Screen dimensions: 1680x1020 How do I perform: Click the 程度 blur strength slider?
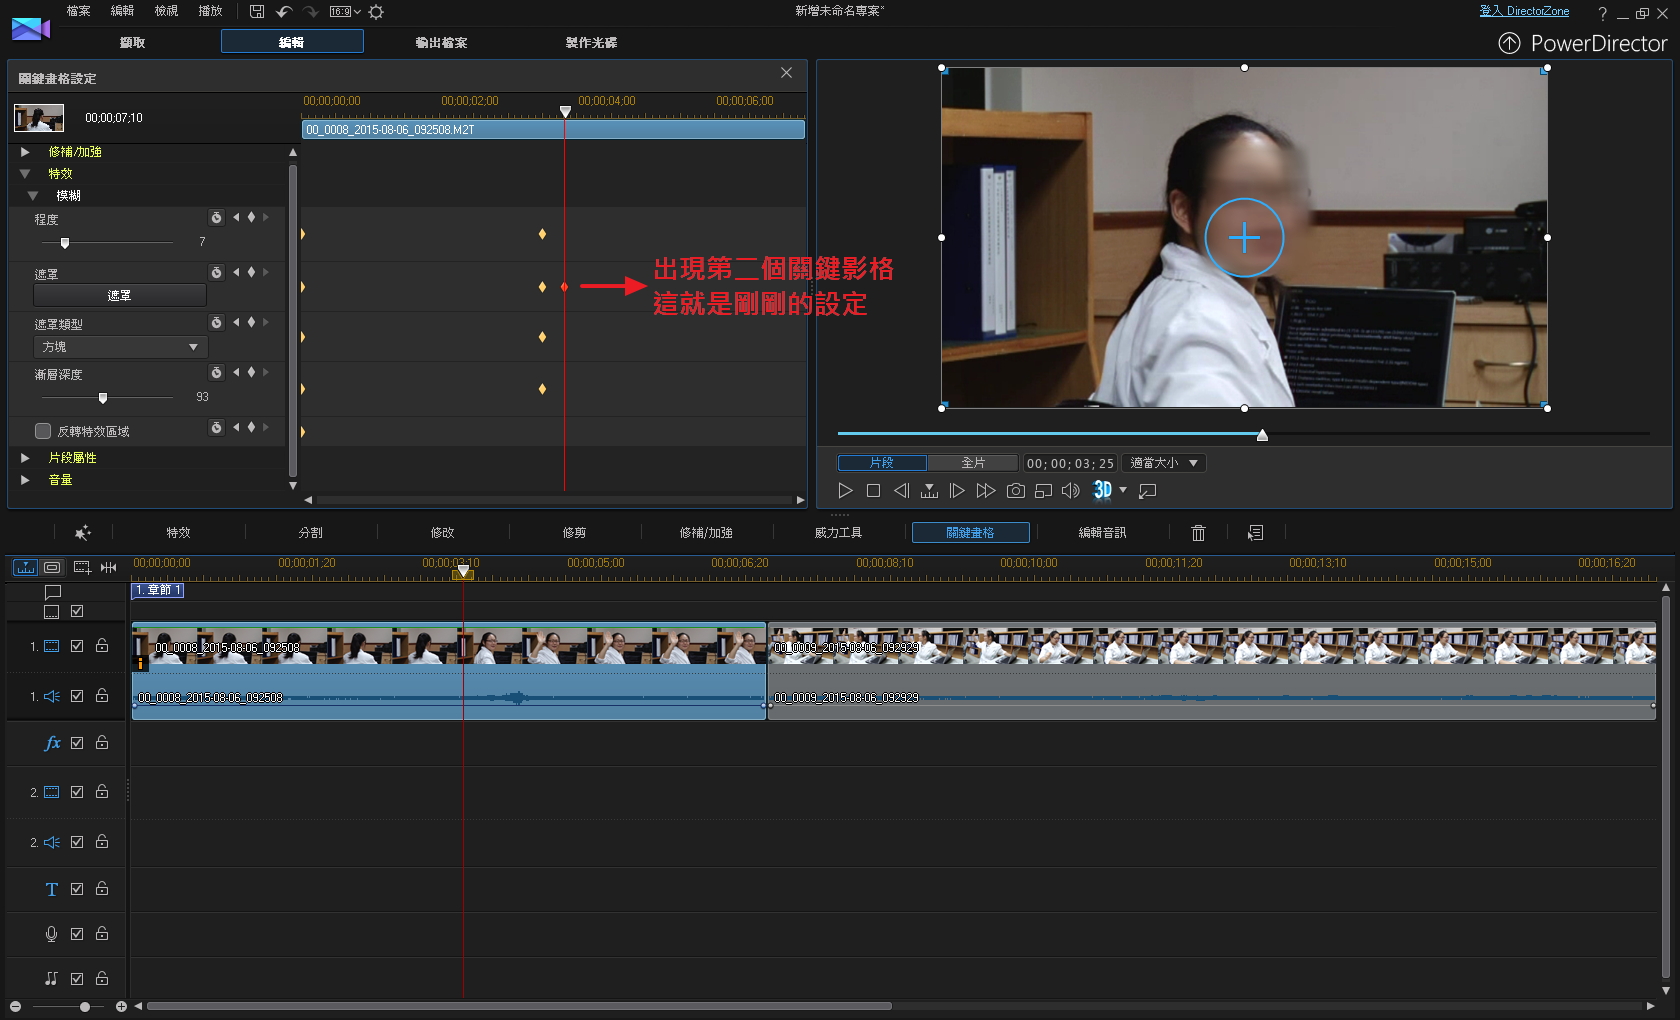65,242
